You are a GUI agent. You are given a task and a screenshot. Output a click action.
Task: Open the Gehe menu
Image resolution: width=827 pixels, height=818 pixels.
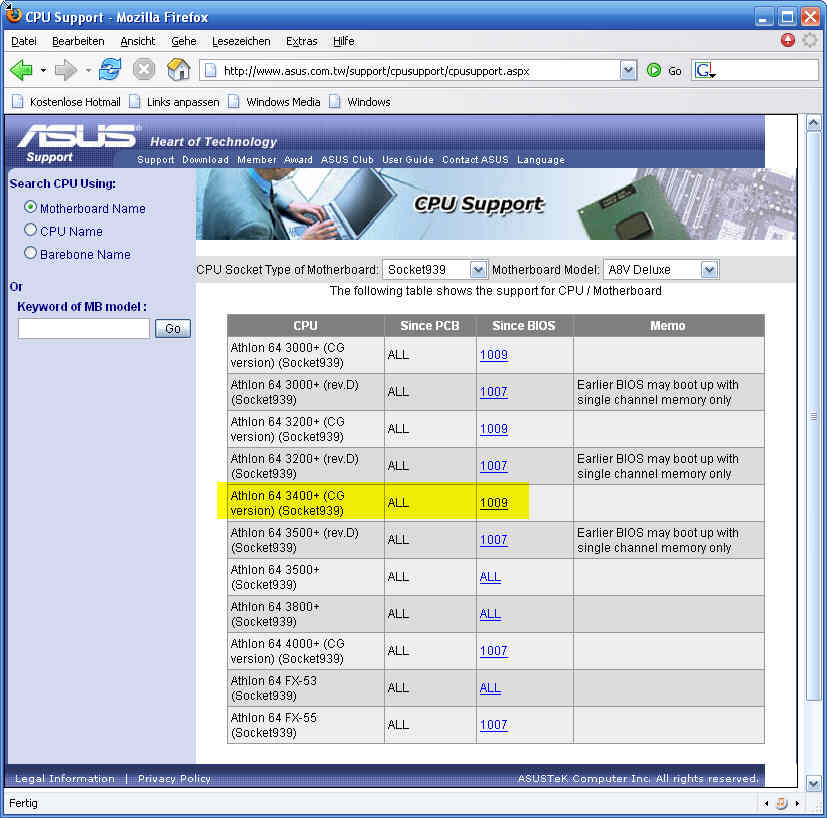point(184,41)
